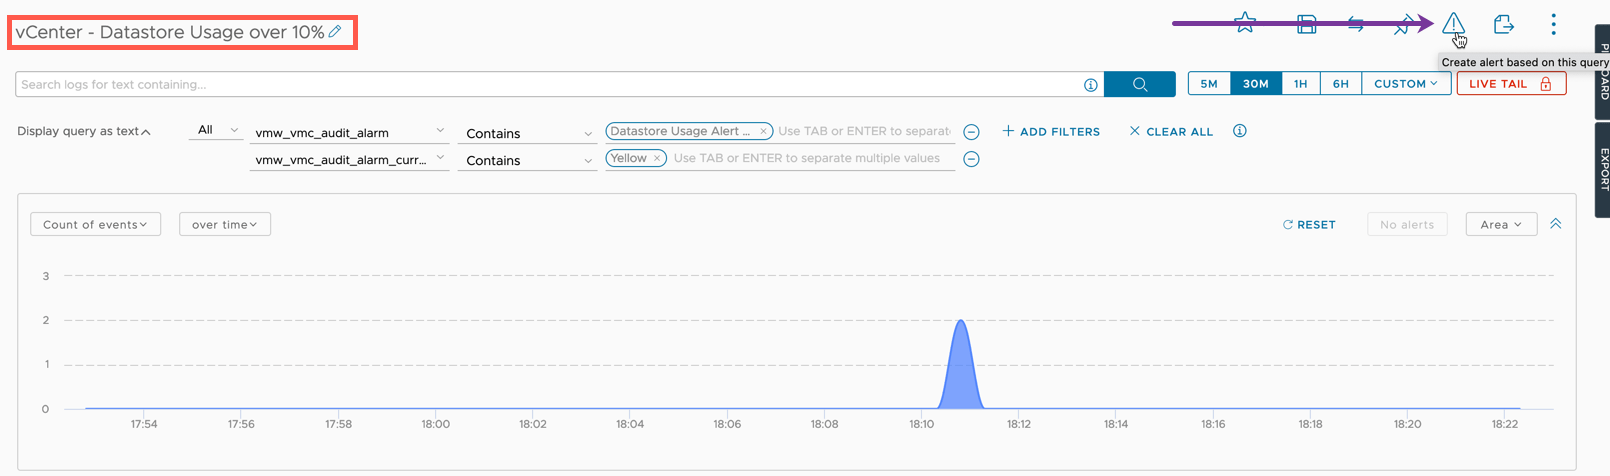Reset the chart view
The width and height of the screenshot is (1610, 476).
point(1309,225)
